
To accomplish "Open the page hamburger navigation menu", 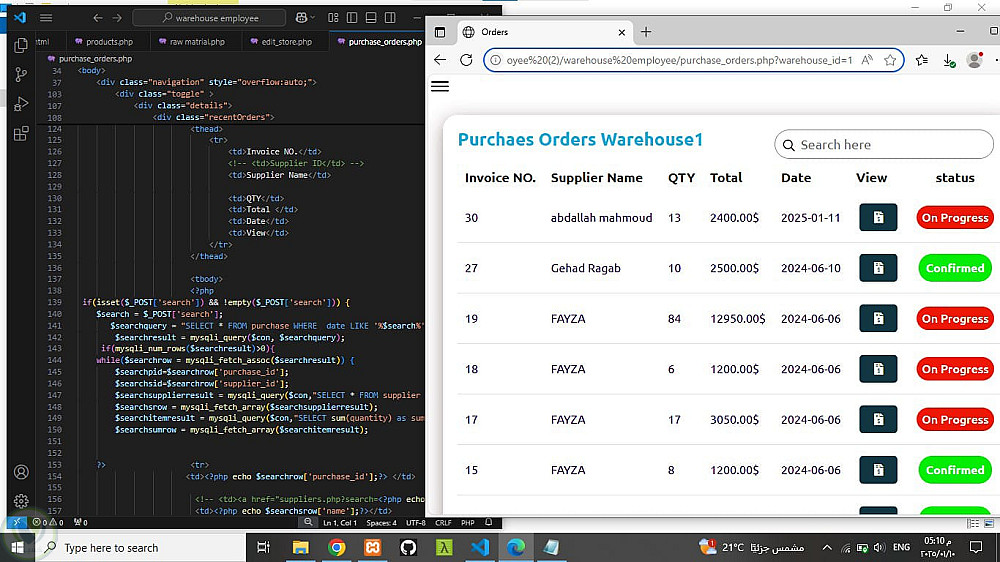I will pyautogui.click(x=440, y=86).
